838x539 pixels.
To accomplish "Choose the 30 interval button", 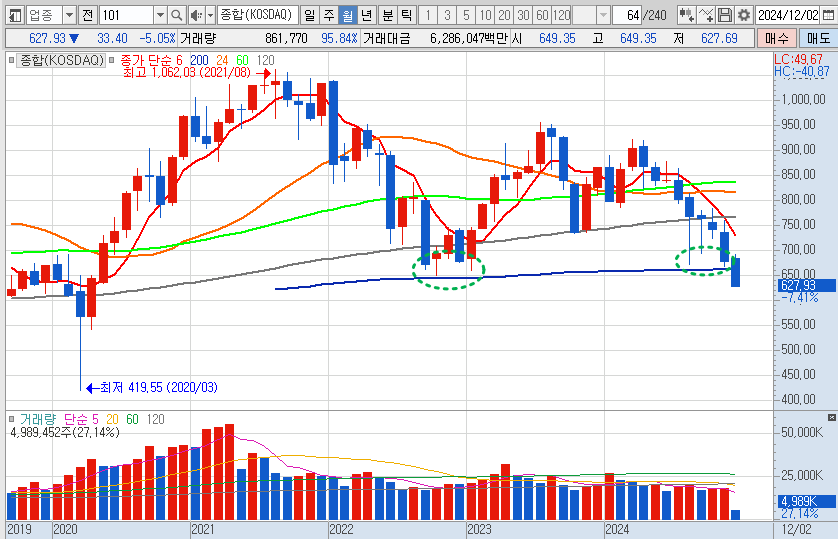I will (x=523, y=15).
